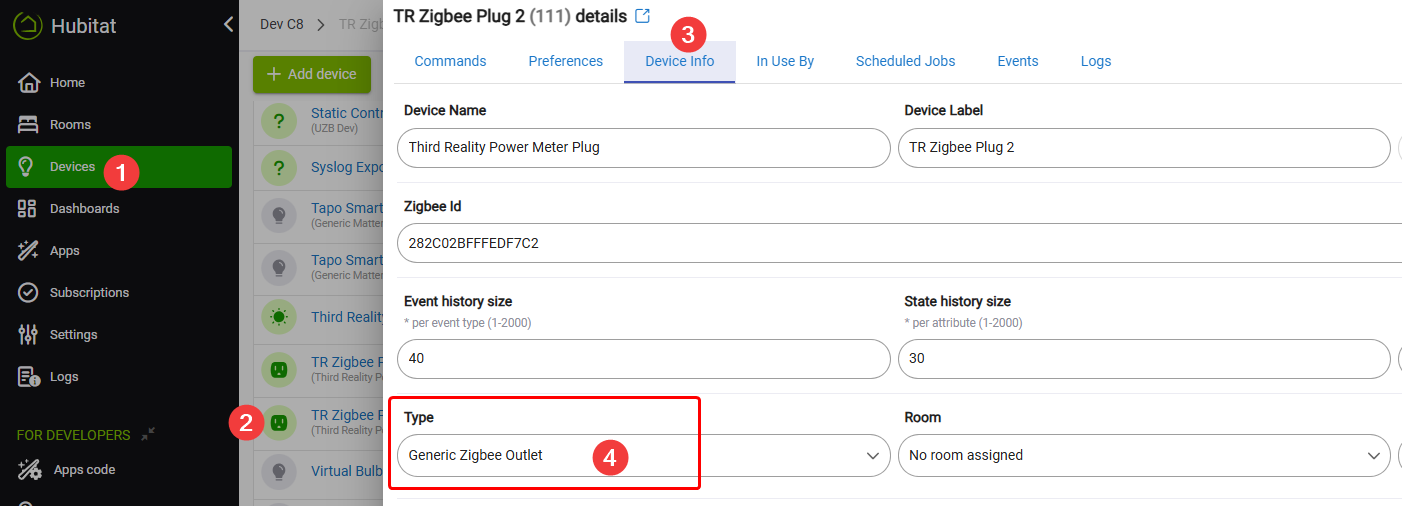
Task: Switch to the Scheduled Jobs tab
Action: (905, 61)
